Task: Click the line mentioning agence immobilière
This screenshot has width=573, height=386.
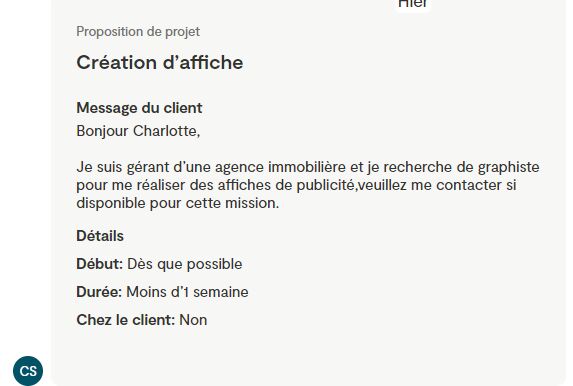Action: pos(308,167)
